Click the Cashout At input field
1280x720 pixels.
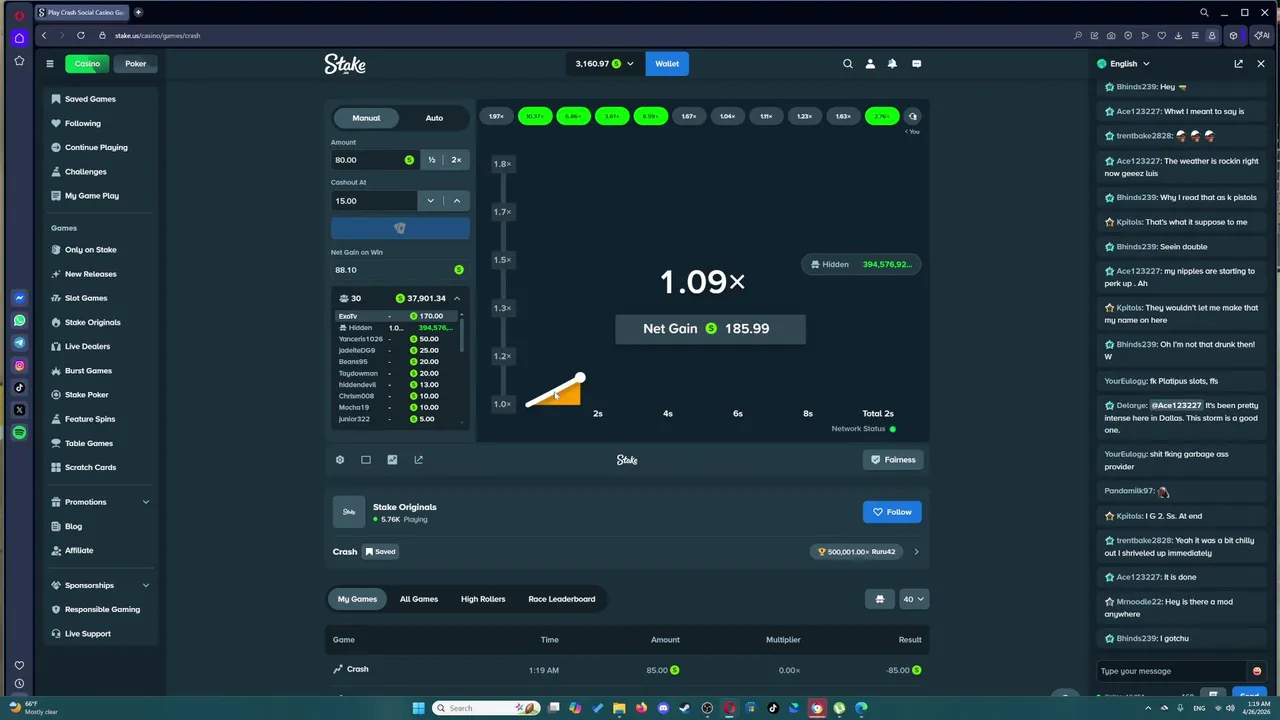[374, 201]
